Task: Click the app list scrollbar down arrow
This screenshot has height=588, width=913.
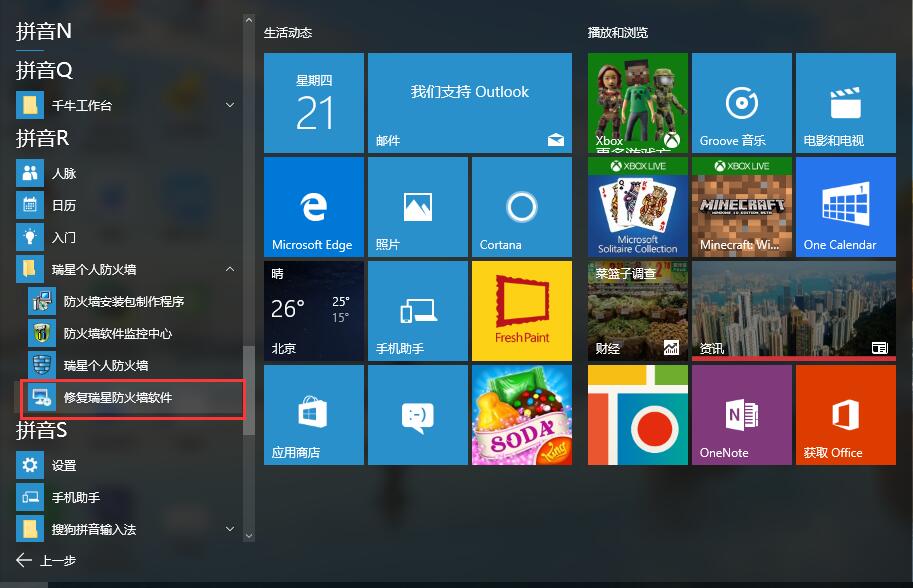Action: tap(249, 536)
